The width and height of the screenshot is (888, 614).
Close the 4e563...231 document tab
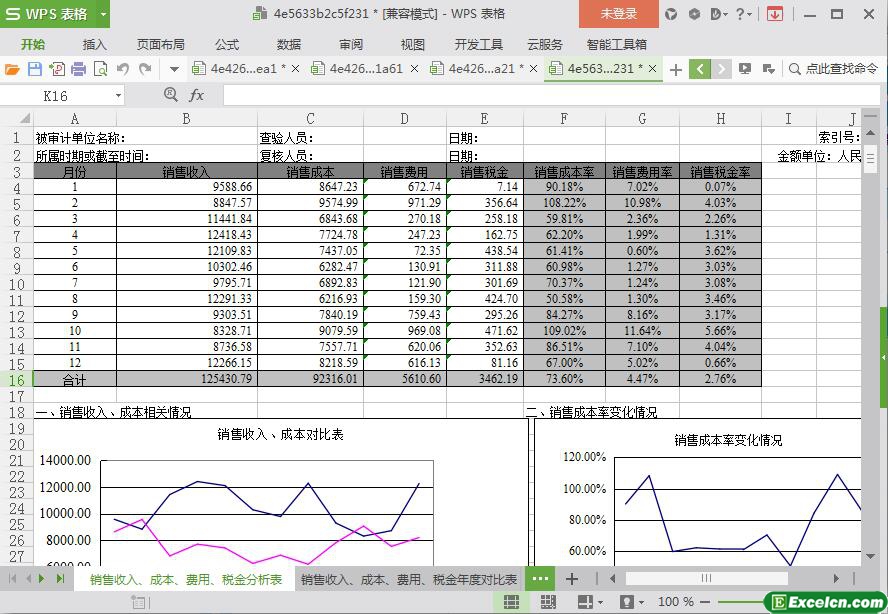[653, 69]
